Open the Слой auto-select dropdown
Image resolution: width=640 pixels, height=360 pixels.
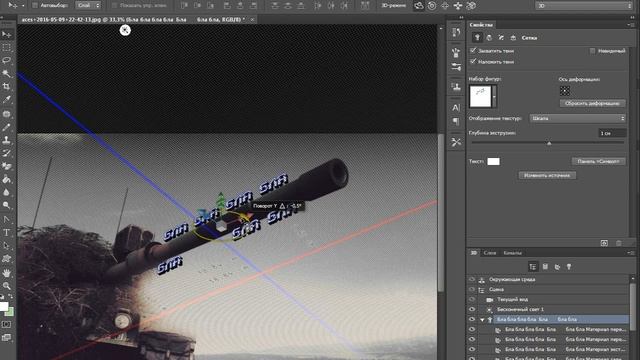point(88,5)
